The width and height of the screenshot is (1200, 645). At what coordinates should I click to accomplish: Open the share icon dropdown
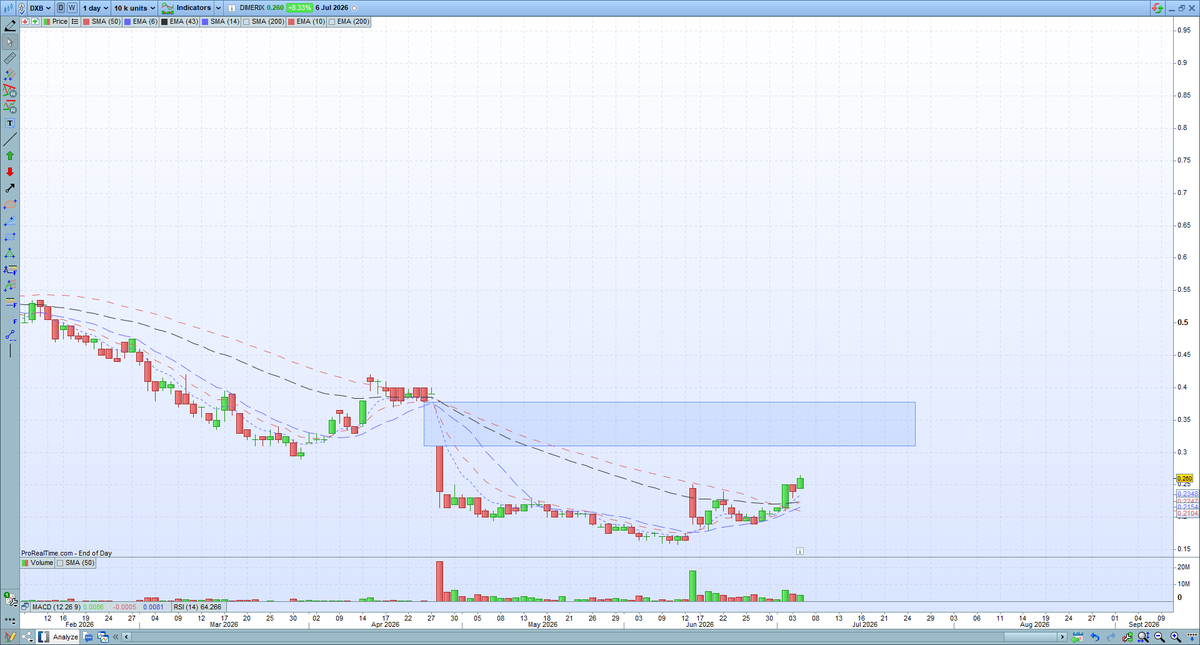(x=27, y=637)
